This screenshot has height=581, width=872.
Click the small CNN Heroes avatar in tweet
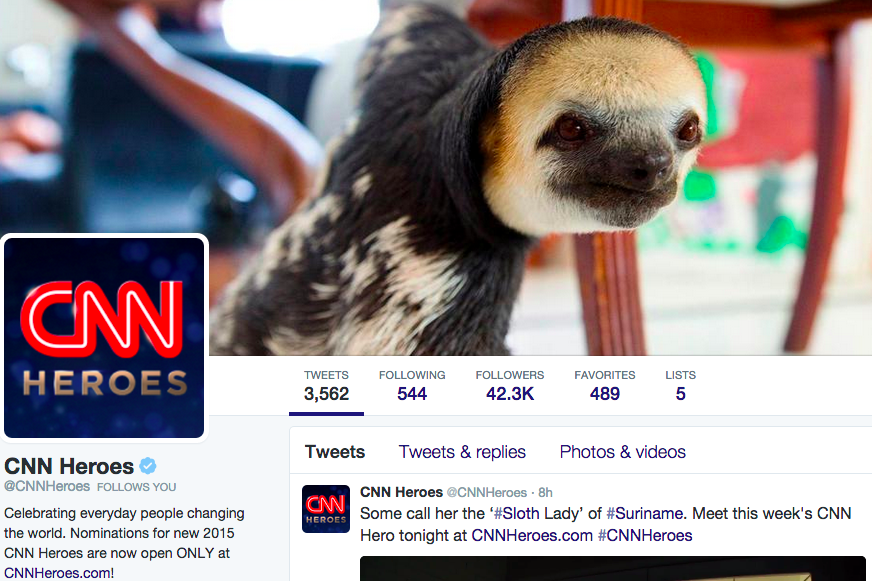[326, 509]
